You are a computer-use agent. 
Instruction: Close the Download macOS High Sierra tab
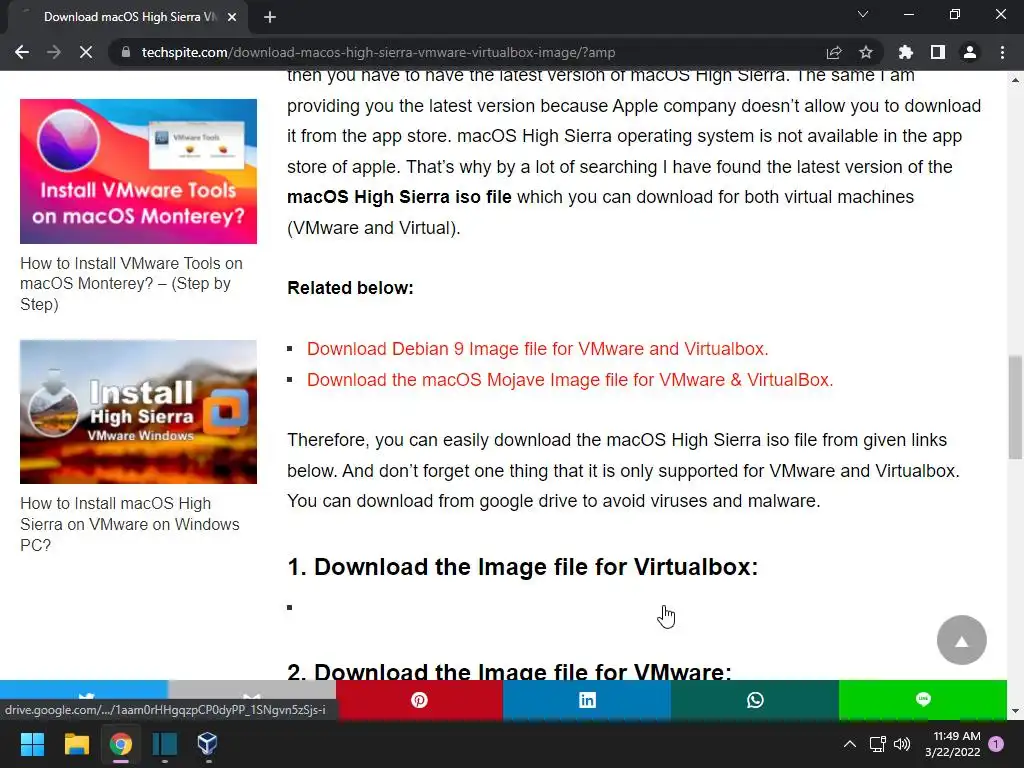[232, 17]
